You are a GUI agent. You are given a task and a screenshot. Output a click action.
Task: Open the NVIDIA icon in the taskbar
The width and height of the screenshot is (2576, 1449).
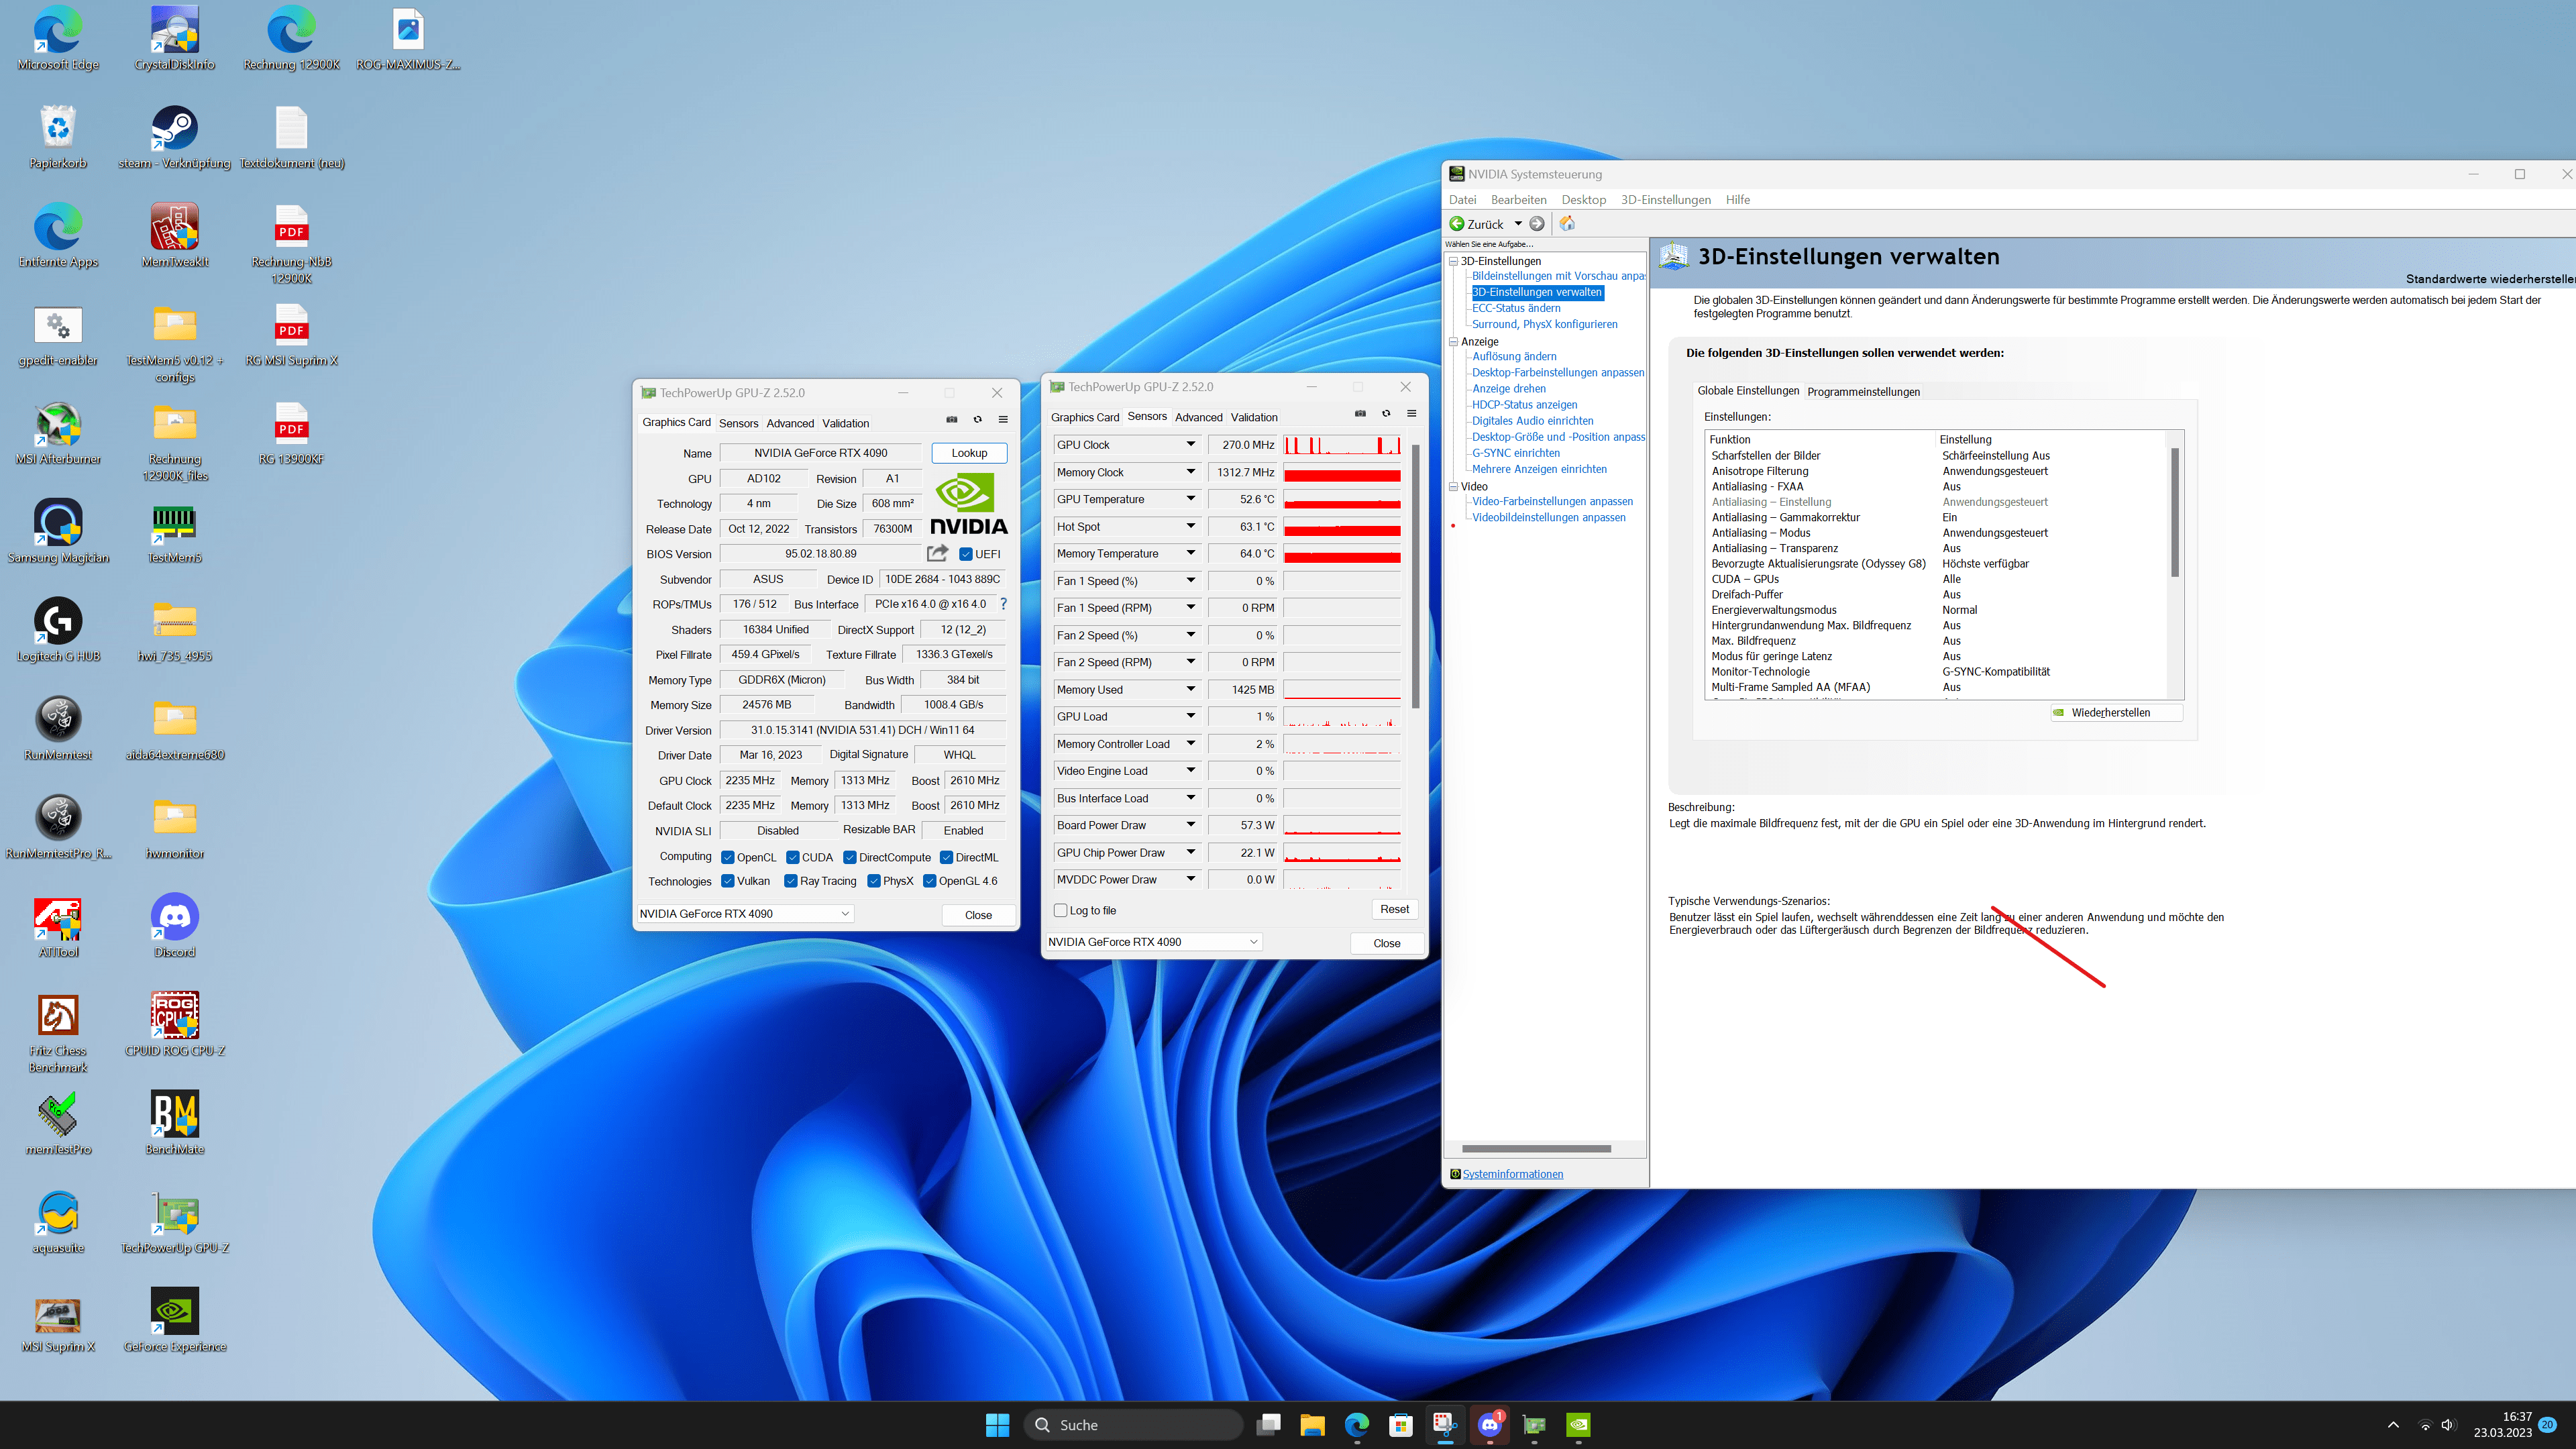pyautogui.click(x=1578, y=1425)
